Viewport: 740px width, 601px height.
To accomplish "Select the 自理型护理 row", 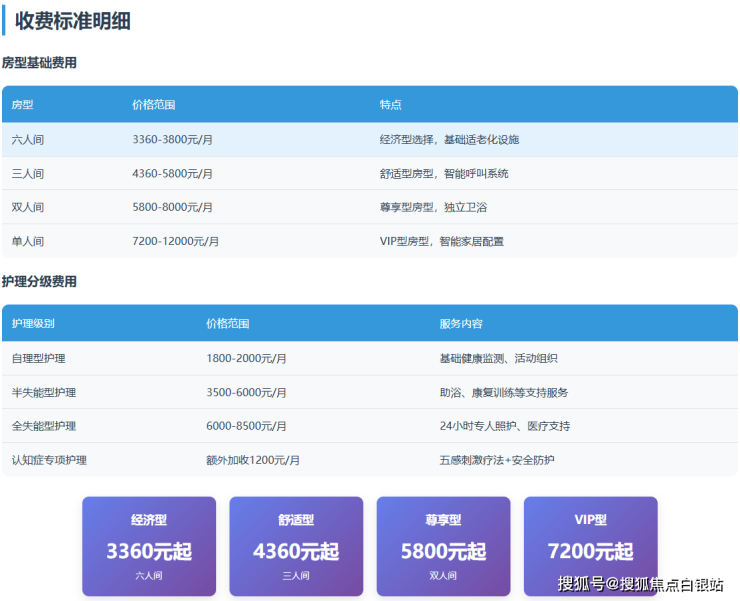I will click(369, 358).
